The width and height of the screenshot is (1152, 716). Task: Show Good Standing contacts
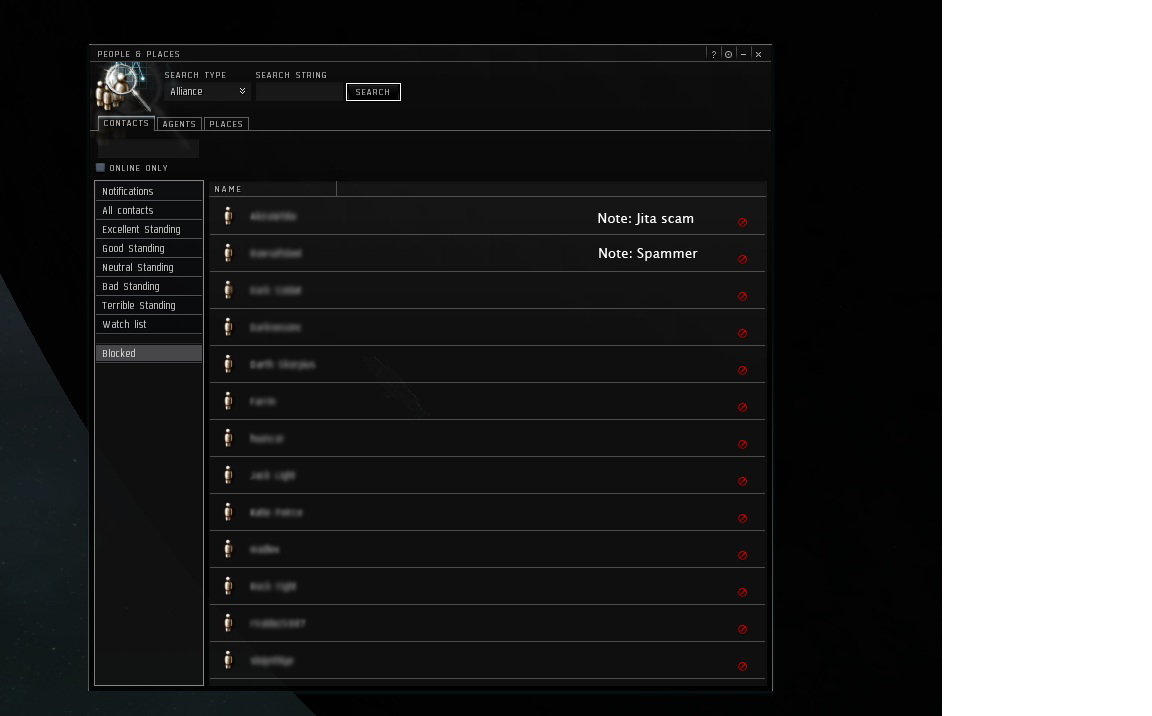click(x=149, y=248)
